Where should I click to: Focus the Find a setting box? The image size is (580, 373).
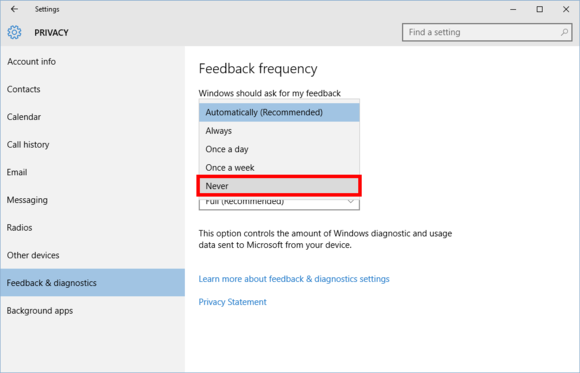(x=487, y=33)
